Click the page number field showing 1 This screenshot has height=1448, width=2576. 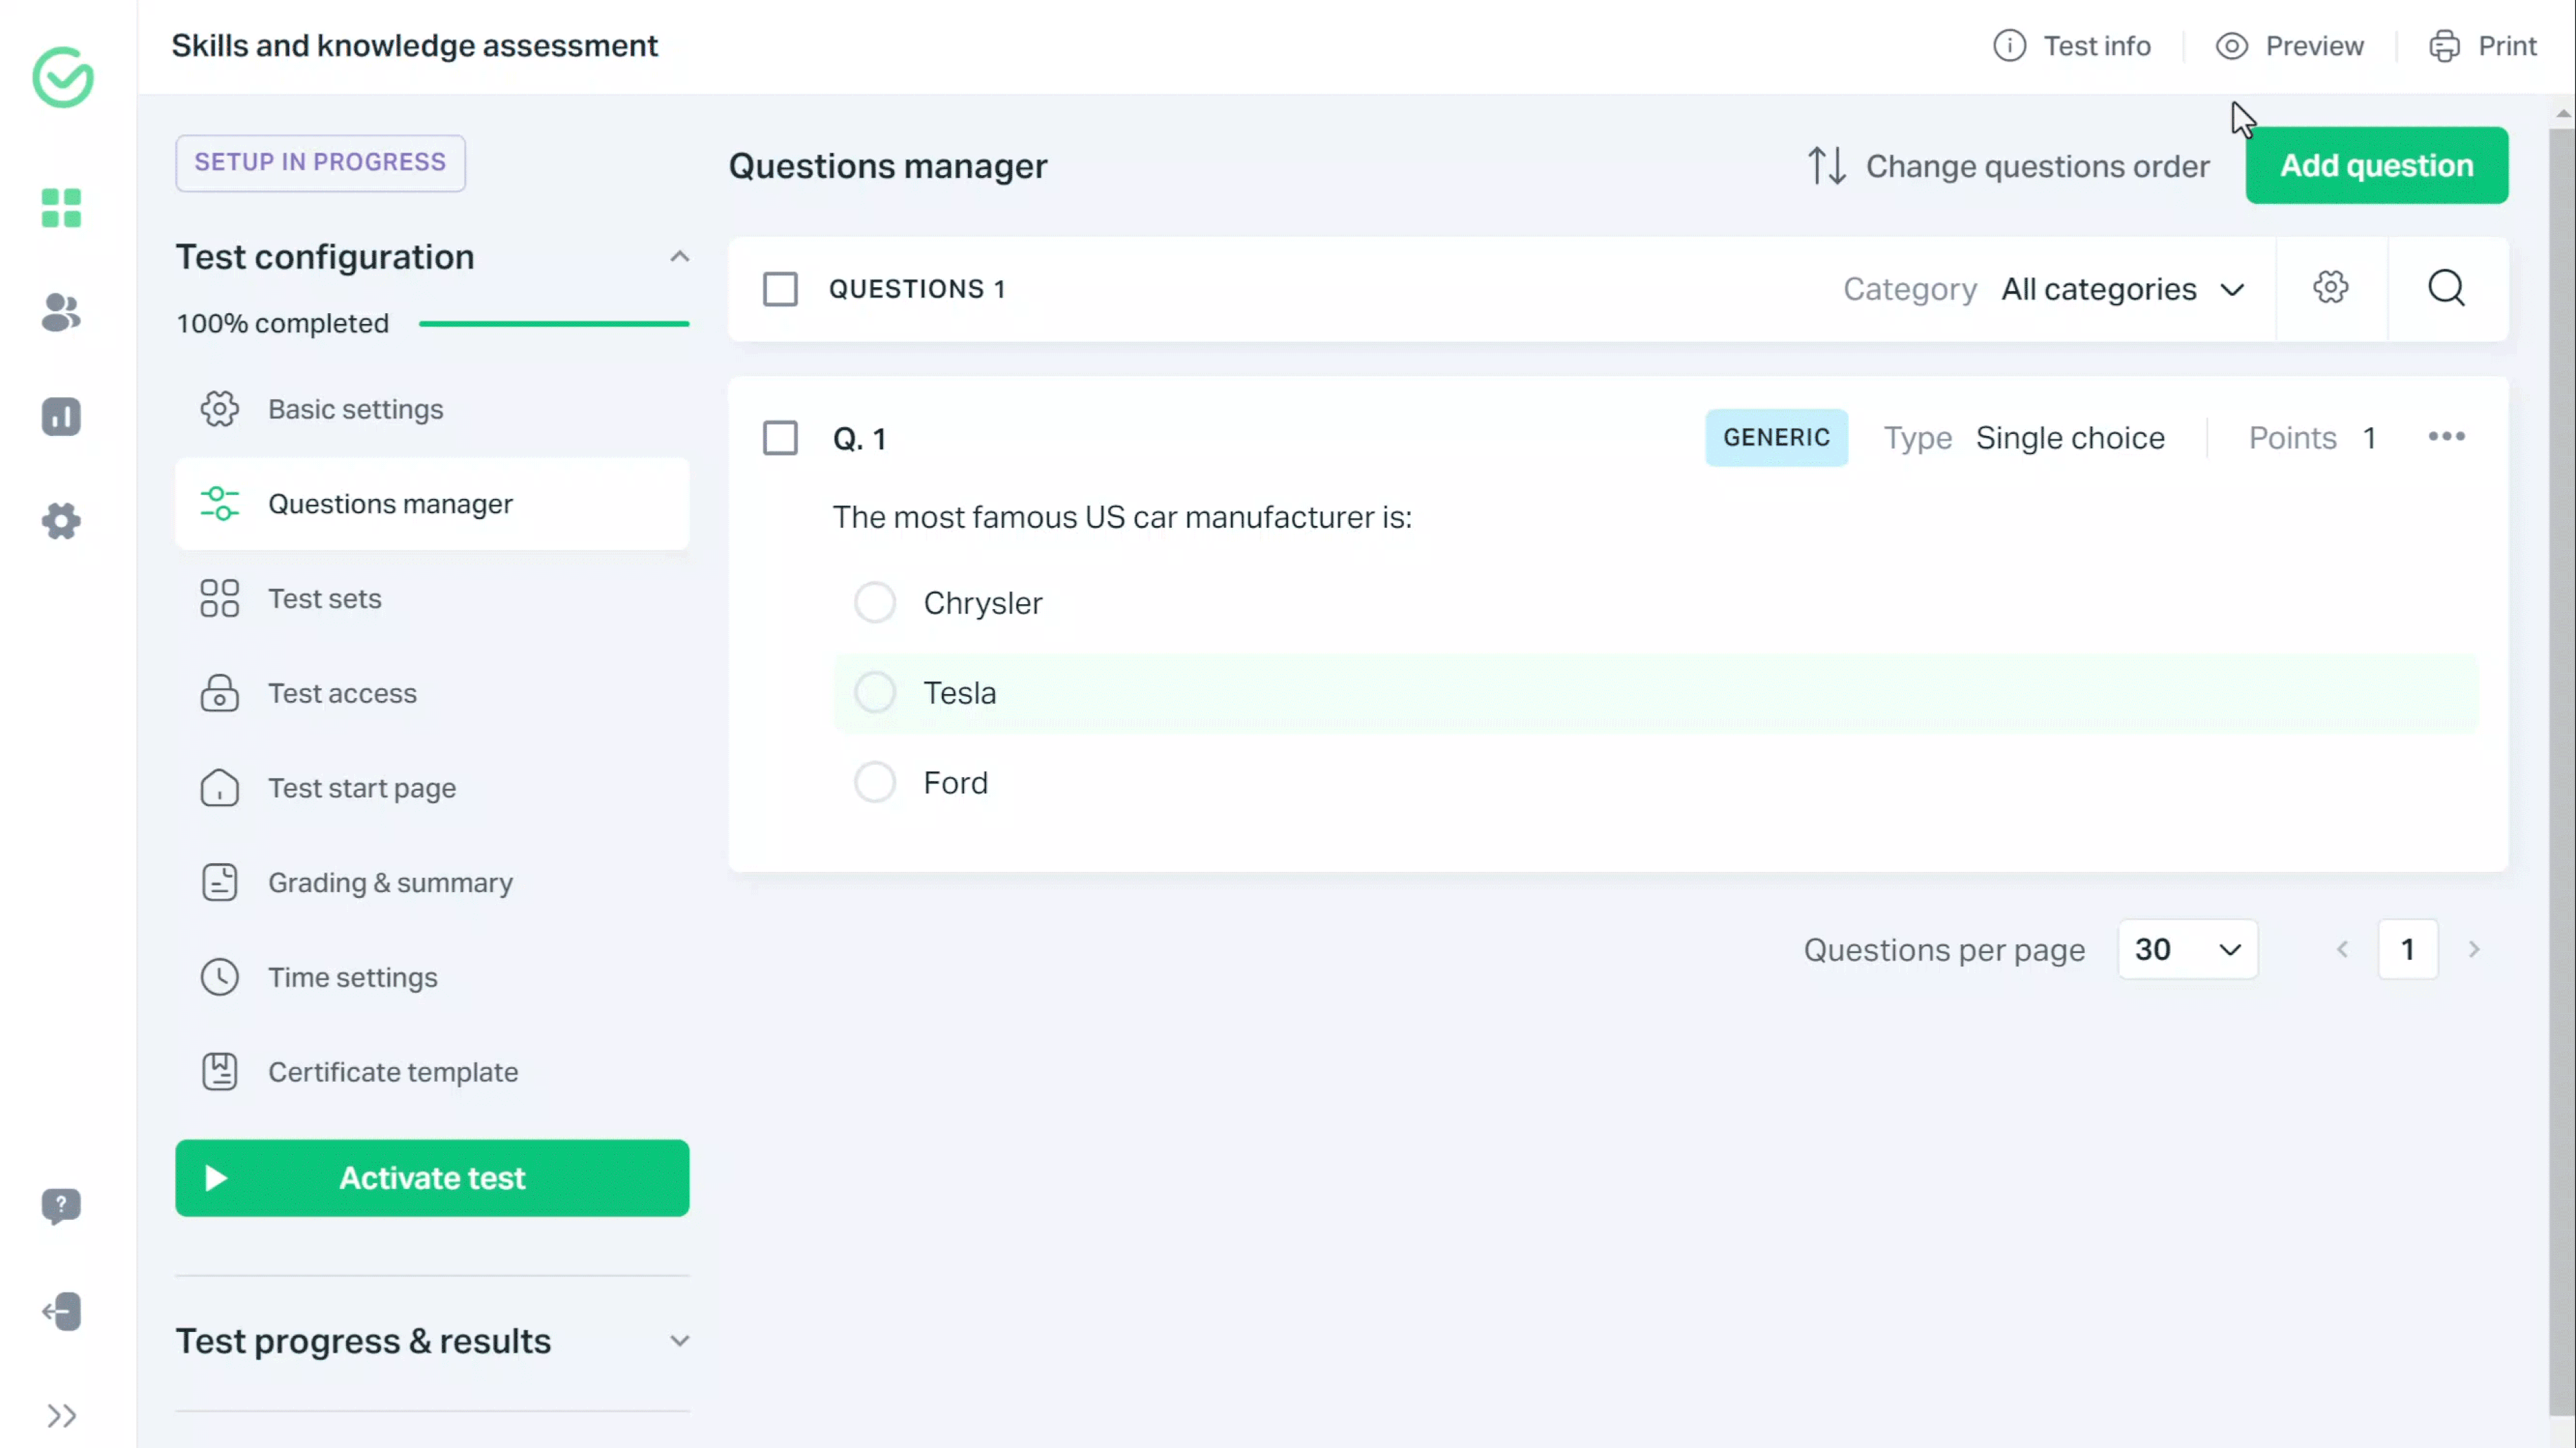[x=2408, y=949]
